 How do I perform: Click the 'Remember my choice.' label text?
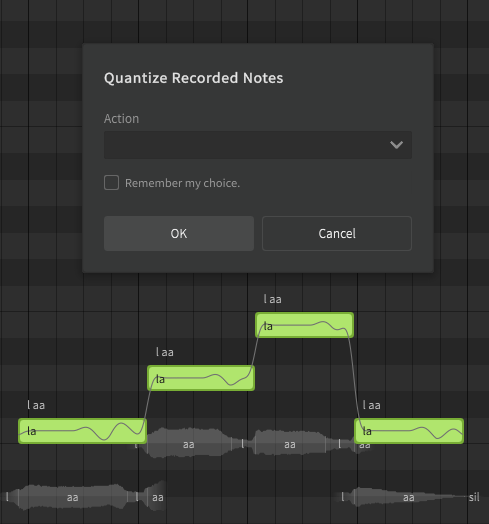click(182, 183)
